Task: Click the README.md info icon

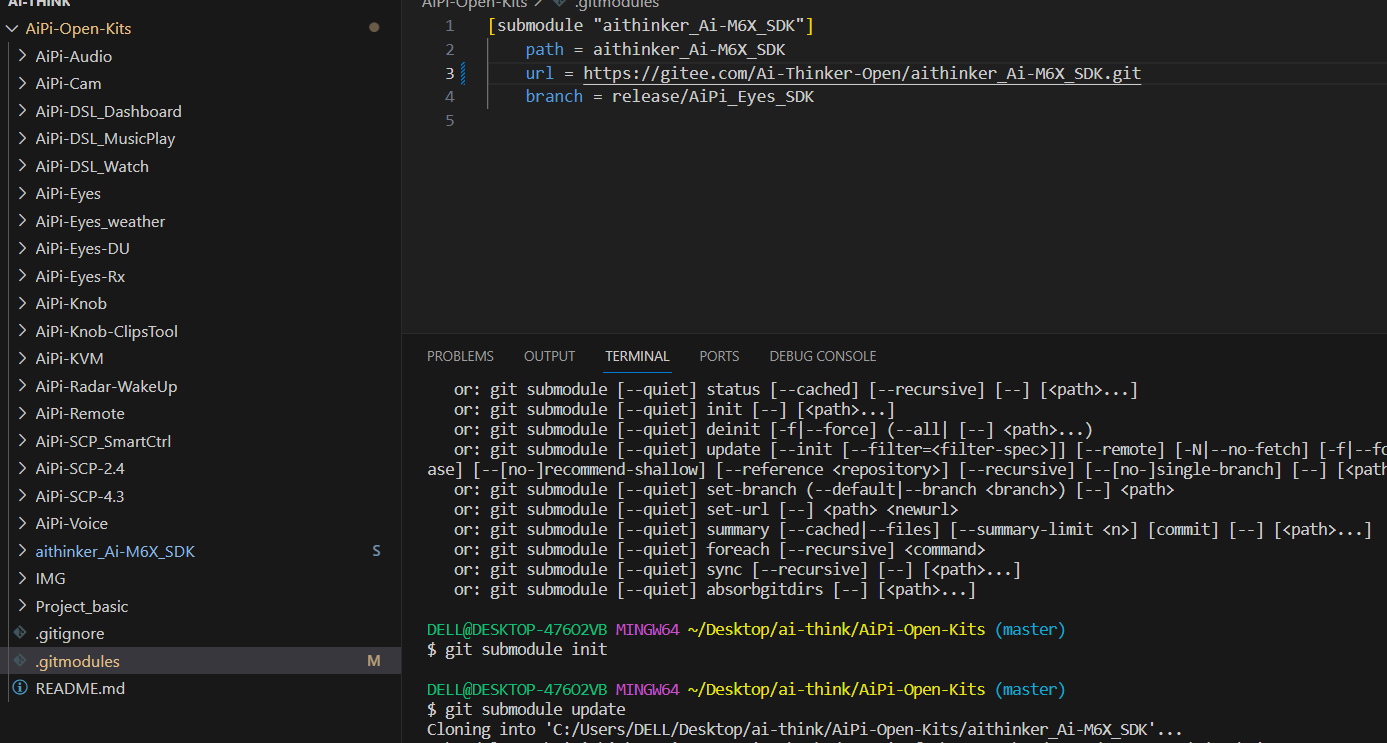Action: coord(19,689)
